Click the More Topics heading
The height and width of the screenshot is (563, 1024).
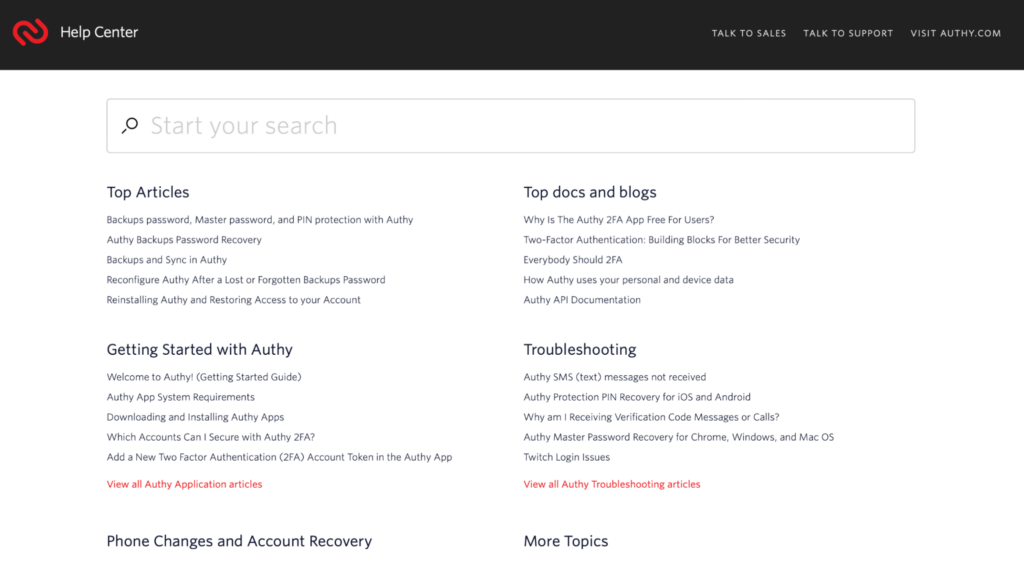click(x=566, y=541)
